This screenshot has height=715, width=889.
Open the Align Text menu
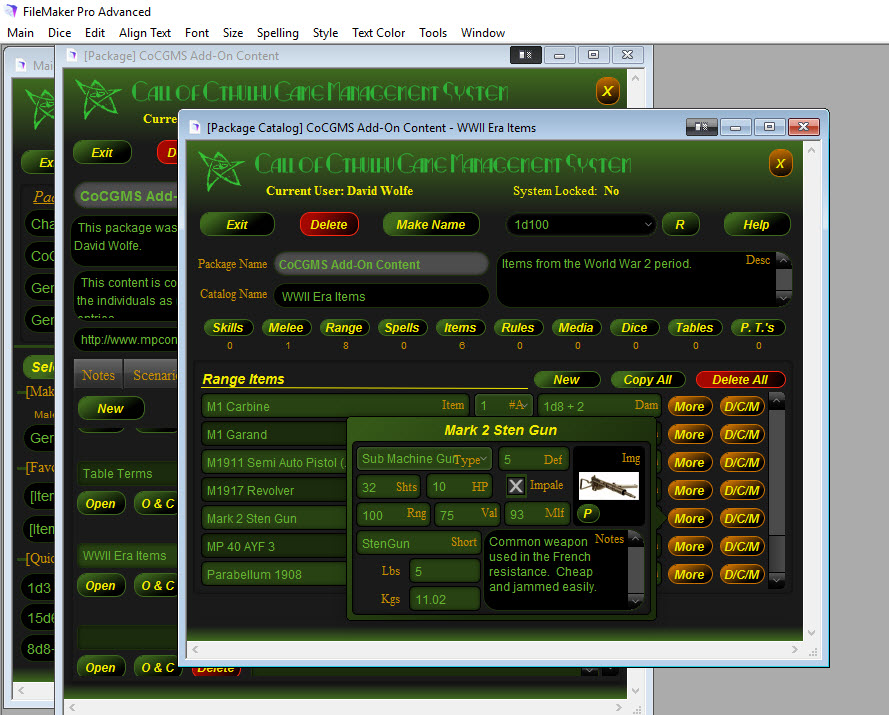[145, 33]
